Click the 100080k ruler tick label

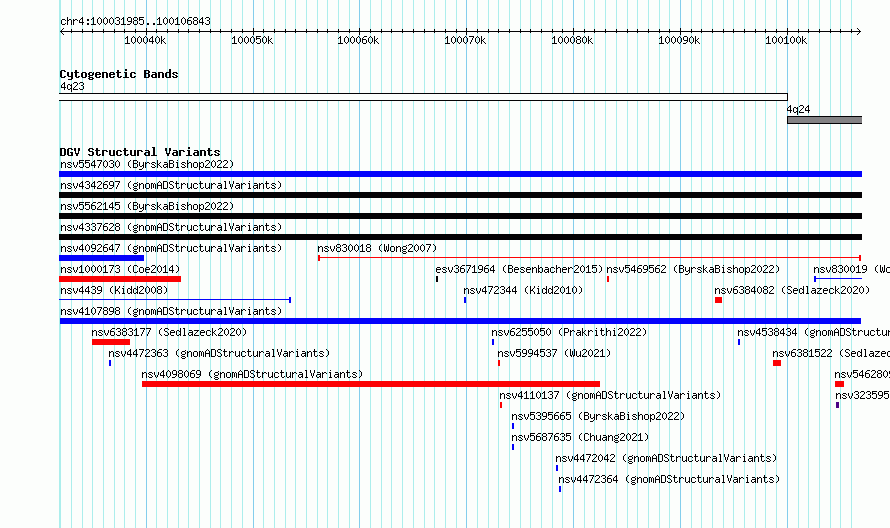[572, 40]
